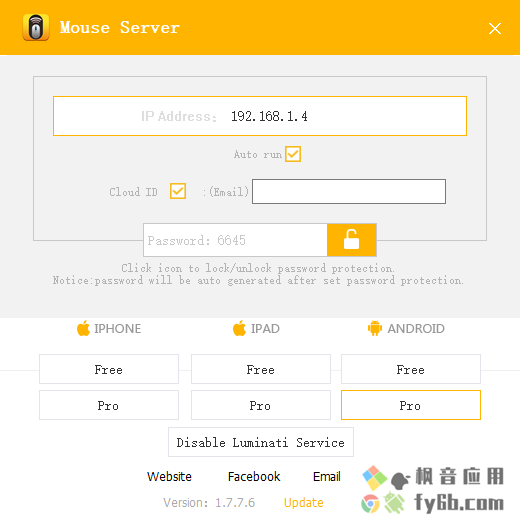This screenshot has width=520, height=525.
Task: Focus the Cloud ID email input field
Action: point(349,191)
